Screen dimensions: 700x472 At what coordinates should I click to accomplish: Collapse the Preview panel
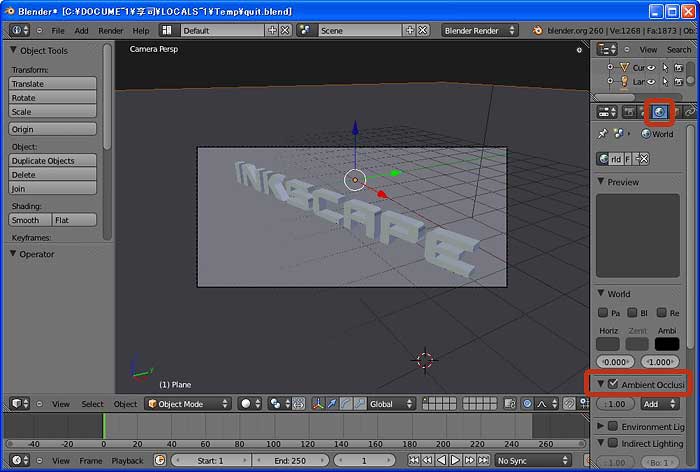(x=601, y=182)
